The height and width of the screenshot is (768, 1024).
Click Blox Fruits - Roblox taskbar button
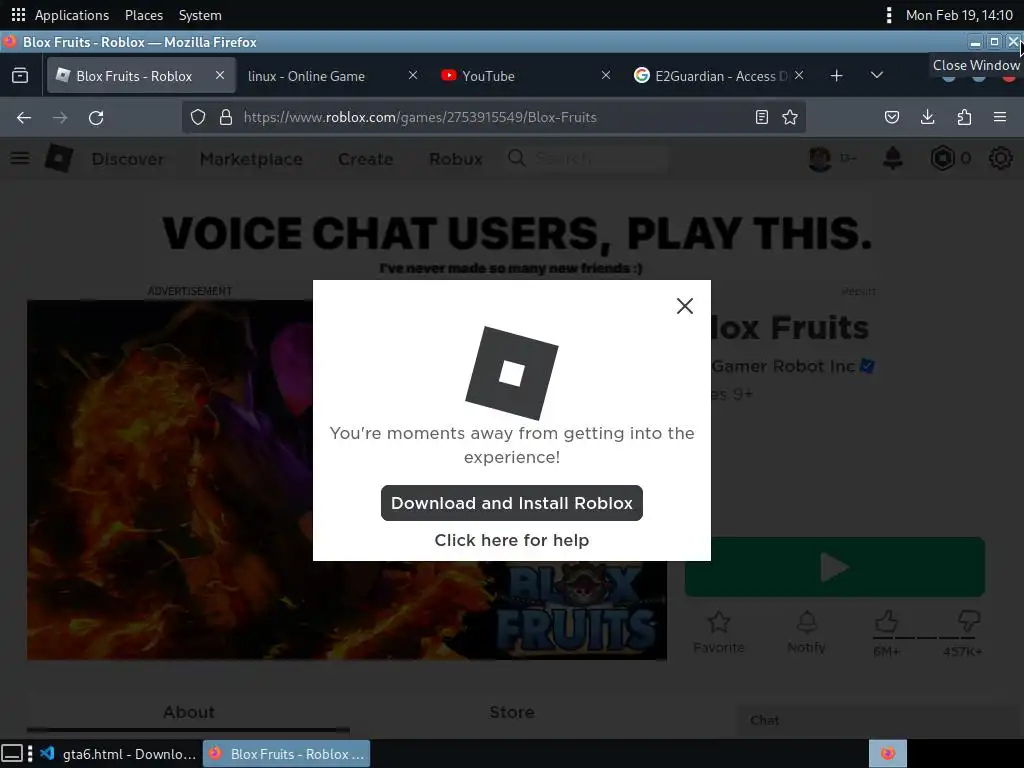(287, 754)
